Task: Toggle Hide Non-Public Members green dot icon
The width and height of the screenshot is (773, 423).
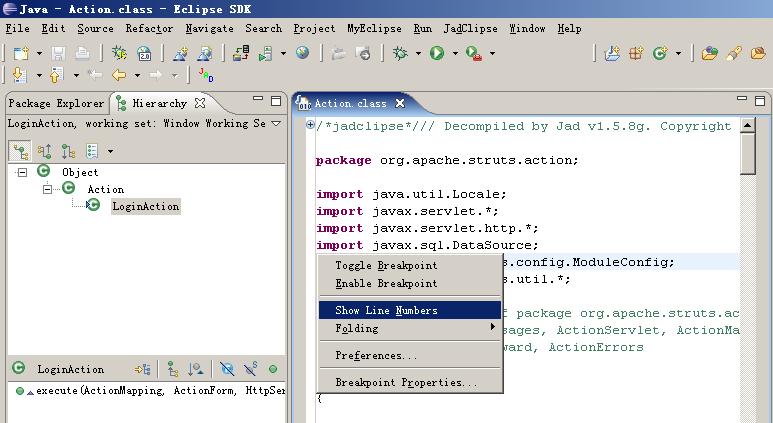Action: (273, 369)
